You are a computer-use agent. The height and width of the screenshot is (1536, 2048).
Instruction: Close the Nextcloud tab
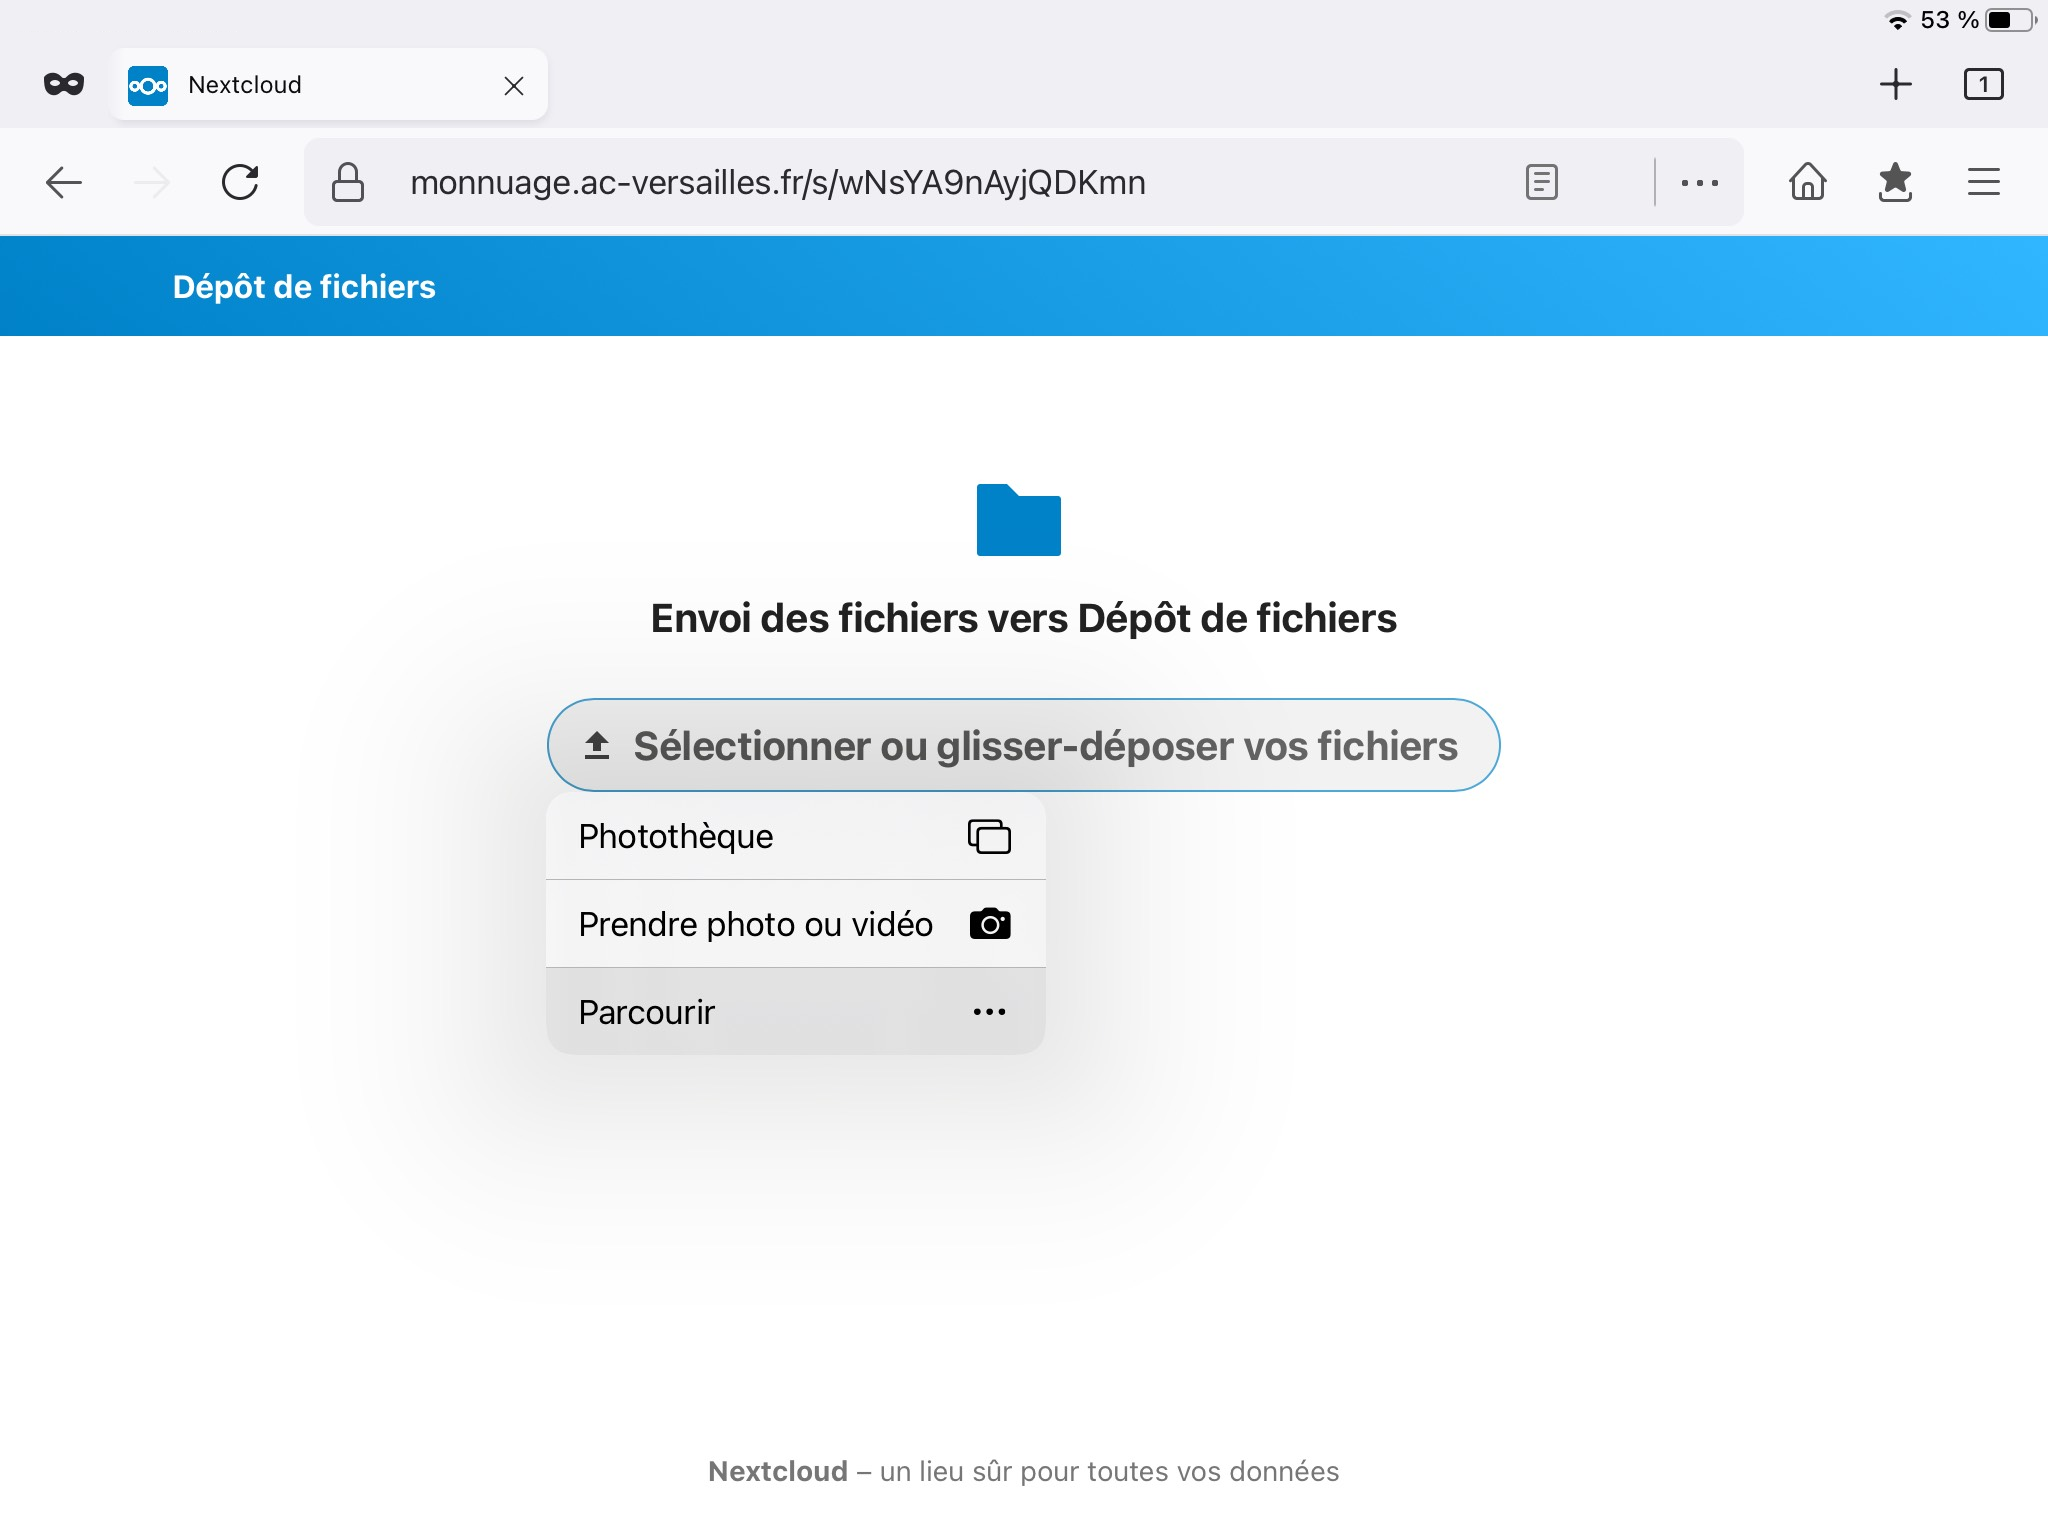click(514, 86)
